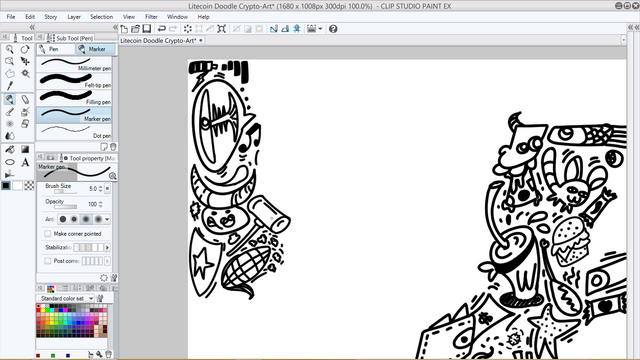Select the Move layer tool
640x360 pixels.
pos(25,61)
